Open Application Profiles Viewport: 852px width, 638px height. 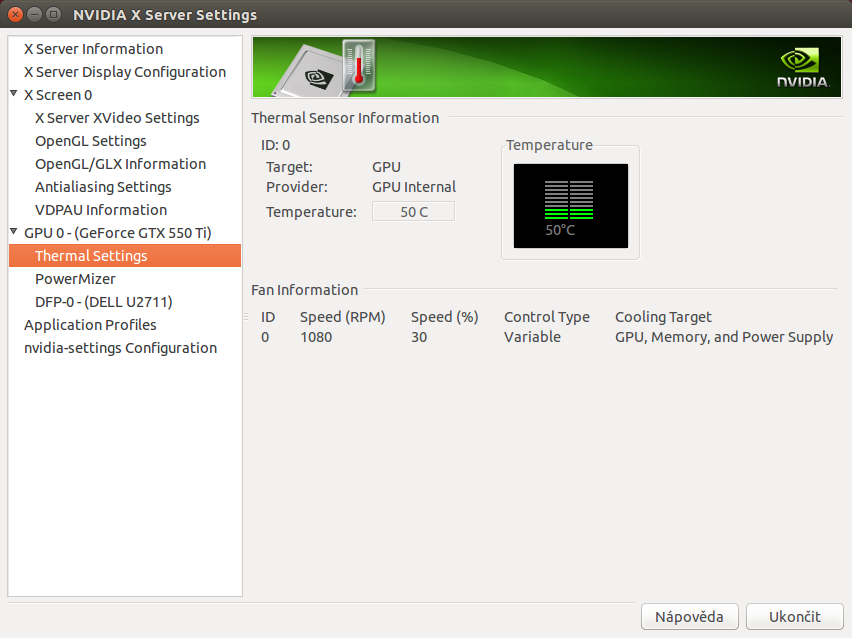[90, 325]
